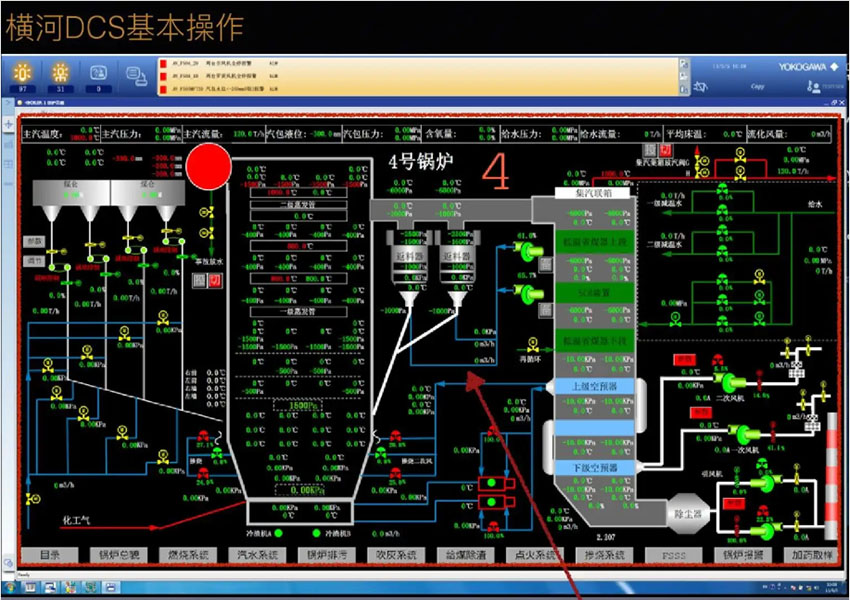Click the greyed FSSS button
This screenshot has width=850, height=600.
point(674,555)
